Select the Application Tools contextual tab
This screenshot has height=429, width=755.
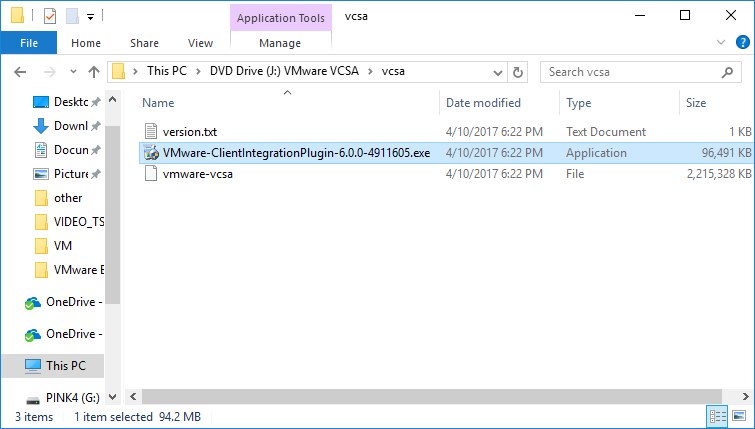pyautogui.click(x=281, y=18)
